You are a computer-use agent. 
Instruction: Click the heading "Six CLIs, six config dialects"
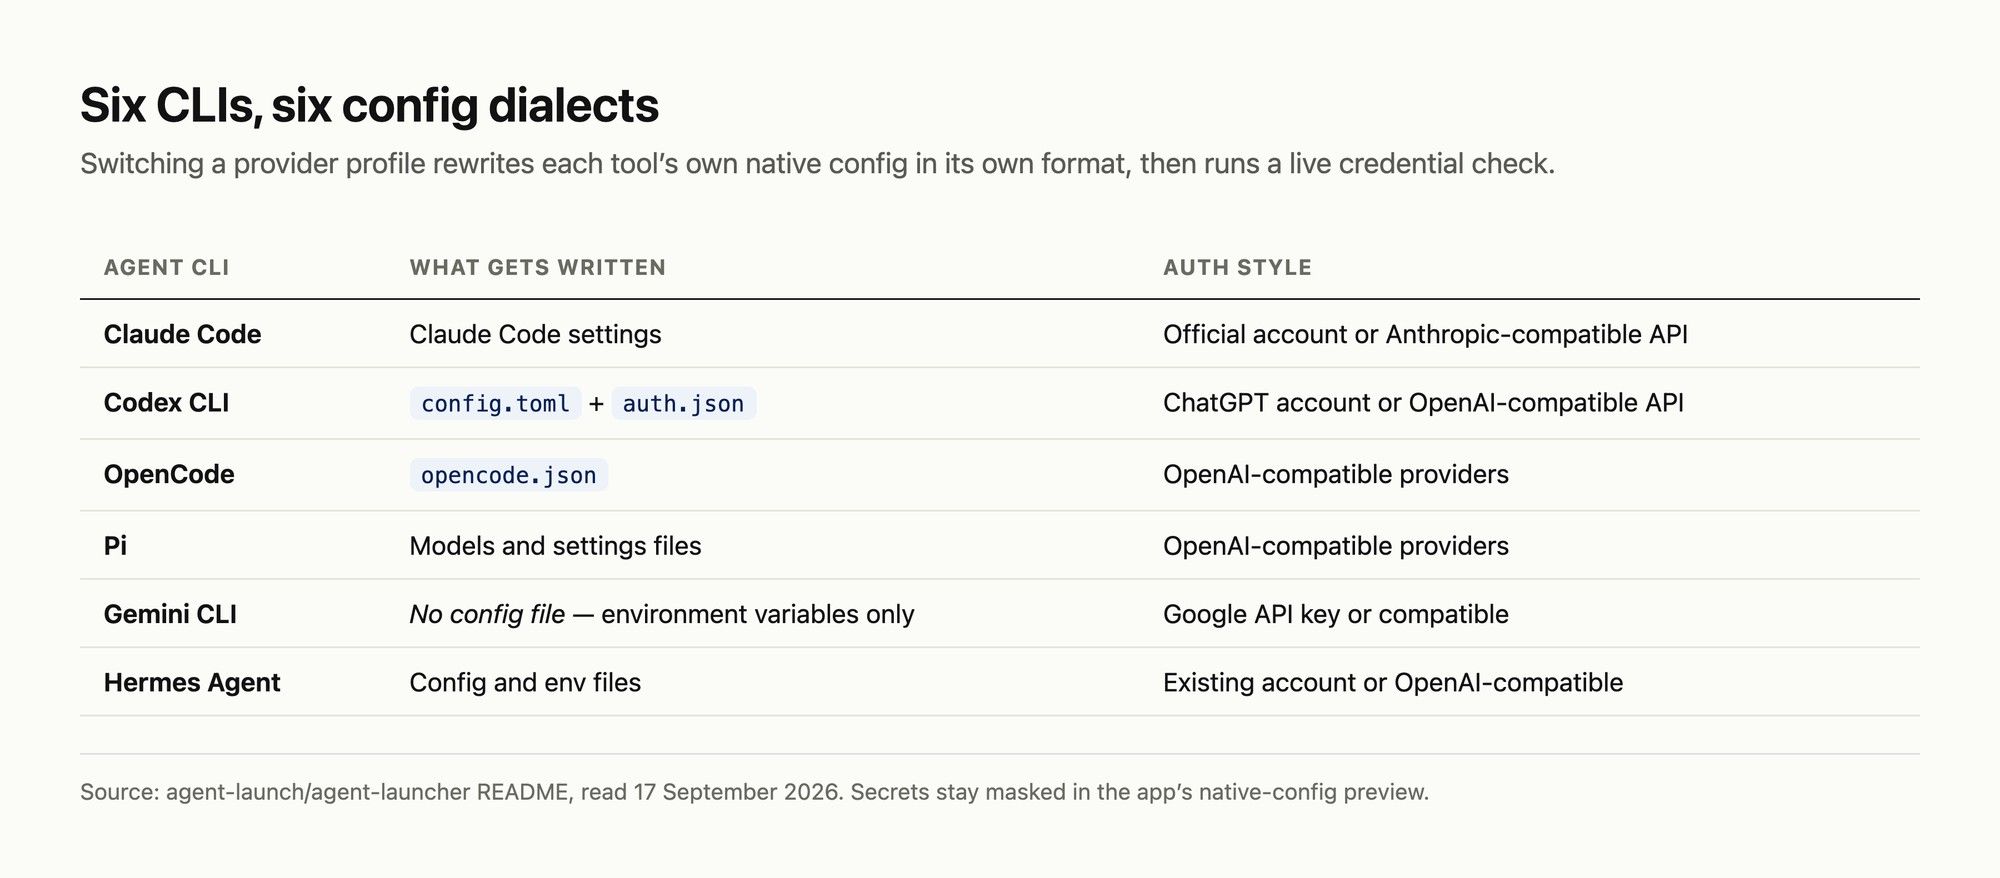pos(369,106)
